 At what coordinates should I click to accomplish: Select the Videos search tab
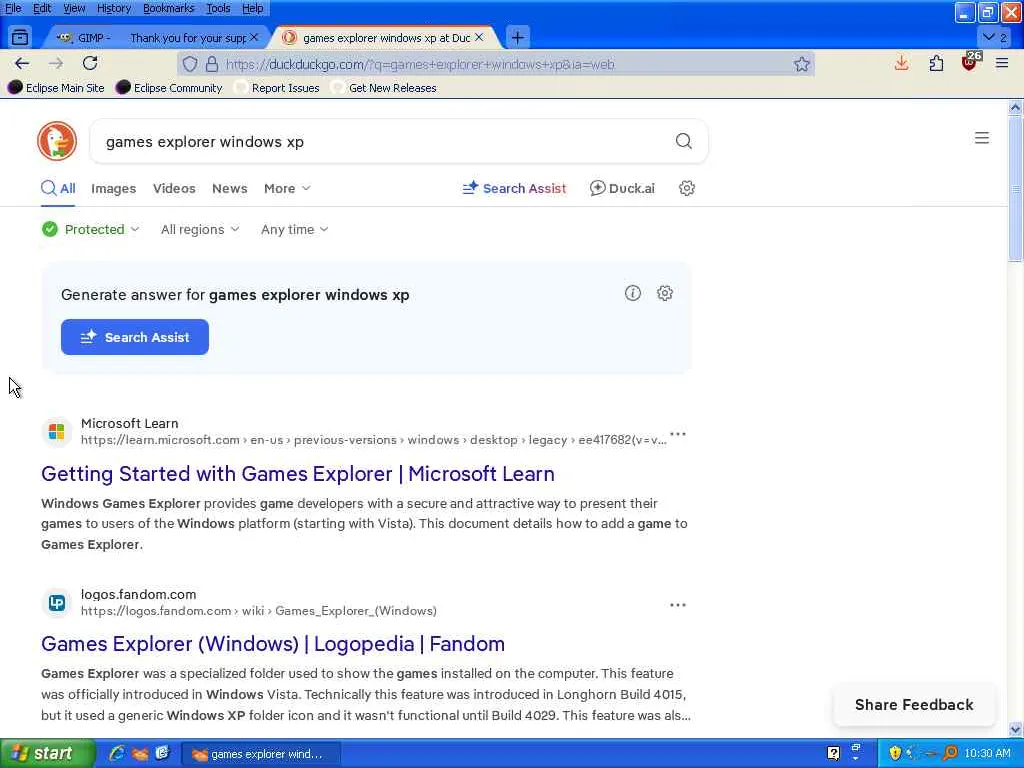174,188
